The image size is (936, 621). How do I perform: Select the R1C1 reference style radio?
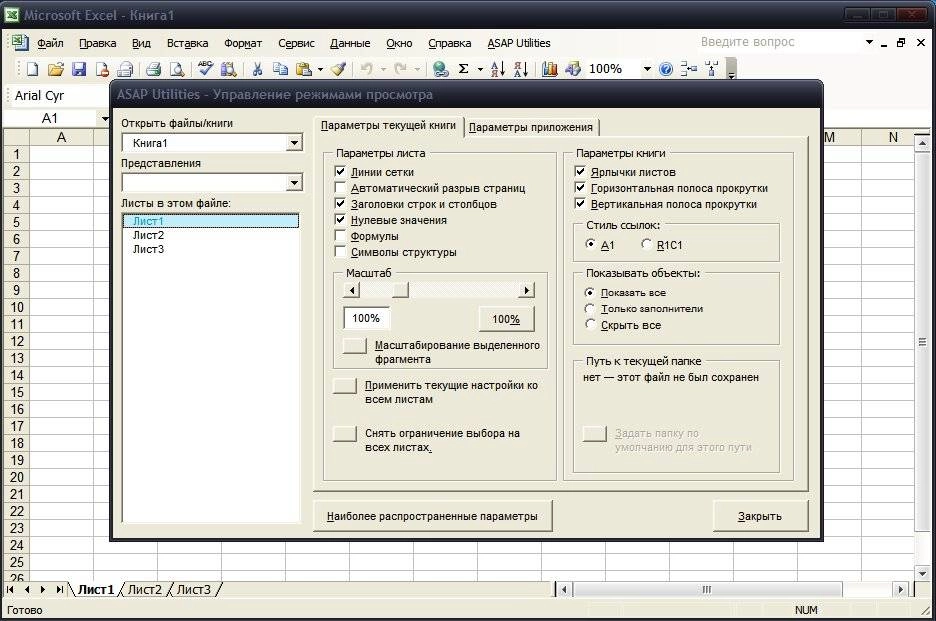[x=646, y=244]
